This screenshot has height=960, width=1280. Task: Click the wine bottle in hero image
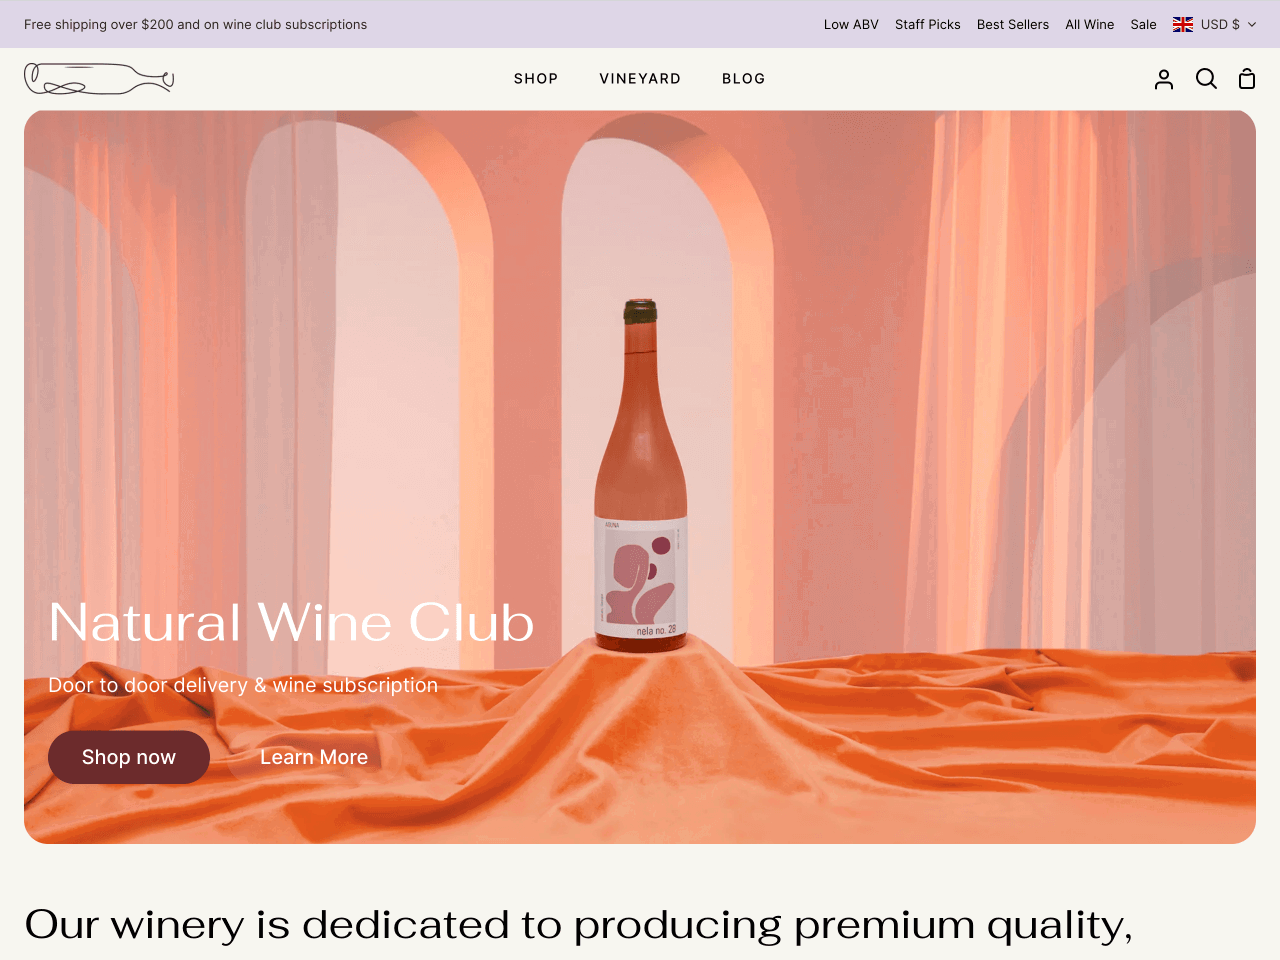pos(641,476)
